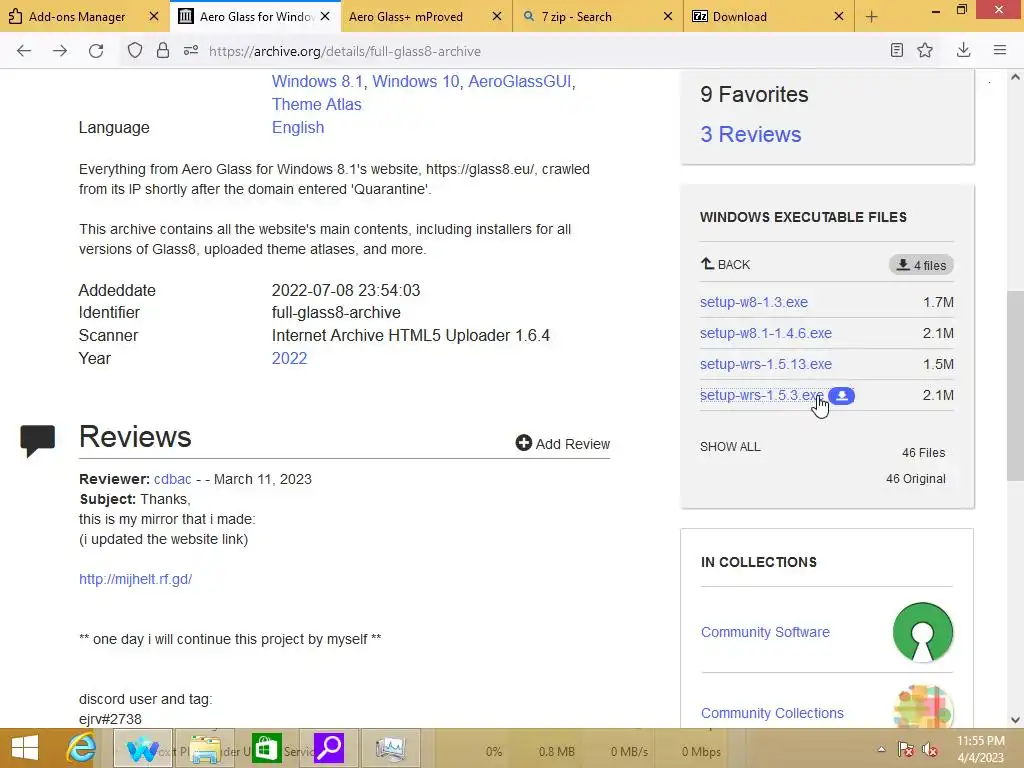Click the speech bubble Reviews icon
This screenshot has width=1024, height=768.
tap(37, 440)
